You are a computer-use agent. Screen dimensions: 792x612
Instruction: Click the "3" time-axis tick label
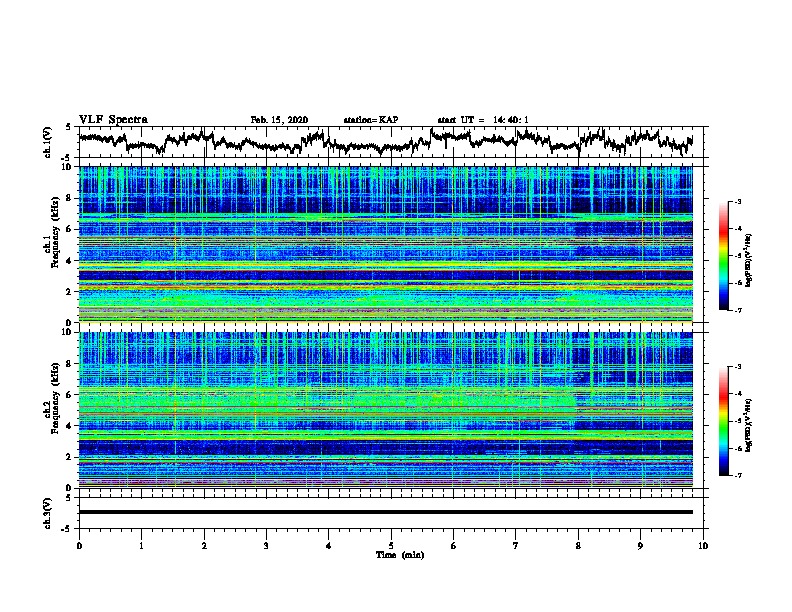[266, 545]
